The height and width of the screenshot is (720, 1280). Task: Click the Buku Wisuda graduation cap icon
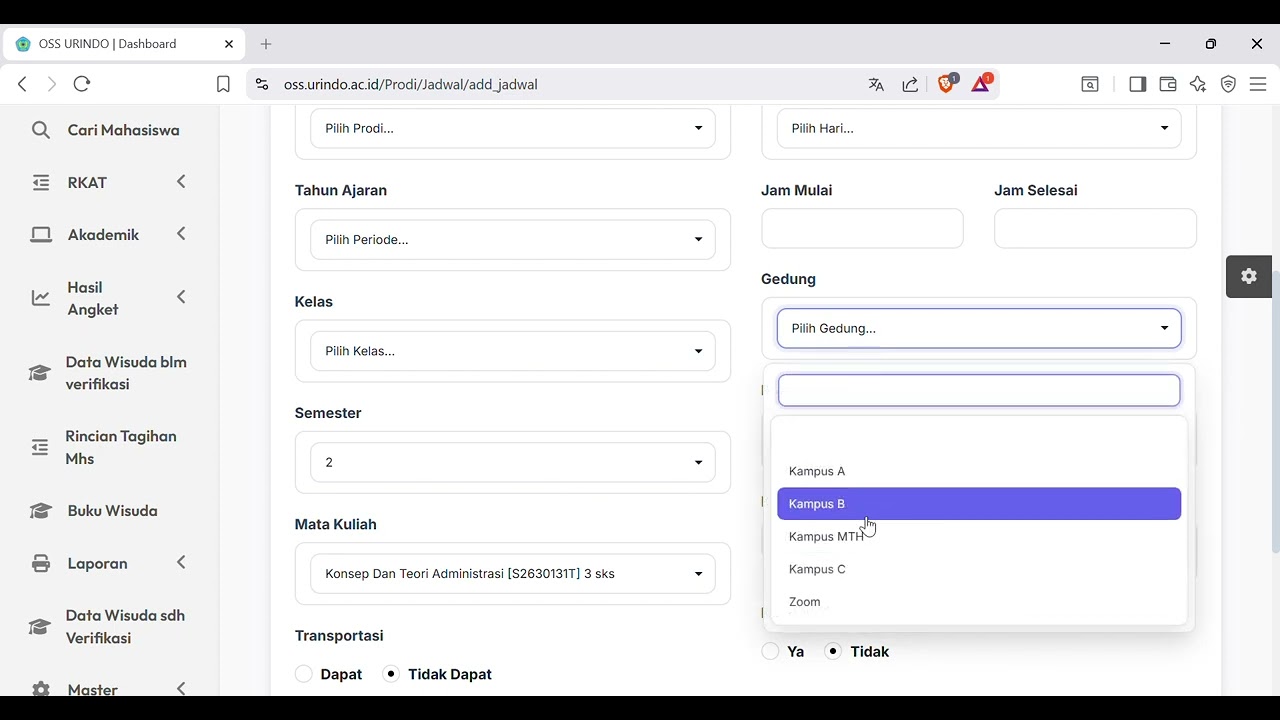pos(41,511)
